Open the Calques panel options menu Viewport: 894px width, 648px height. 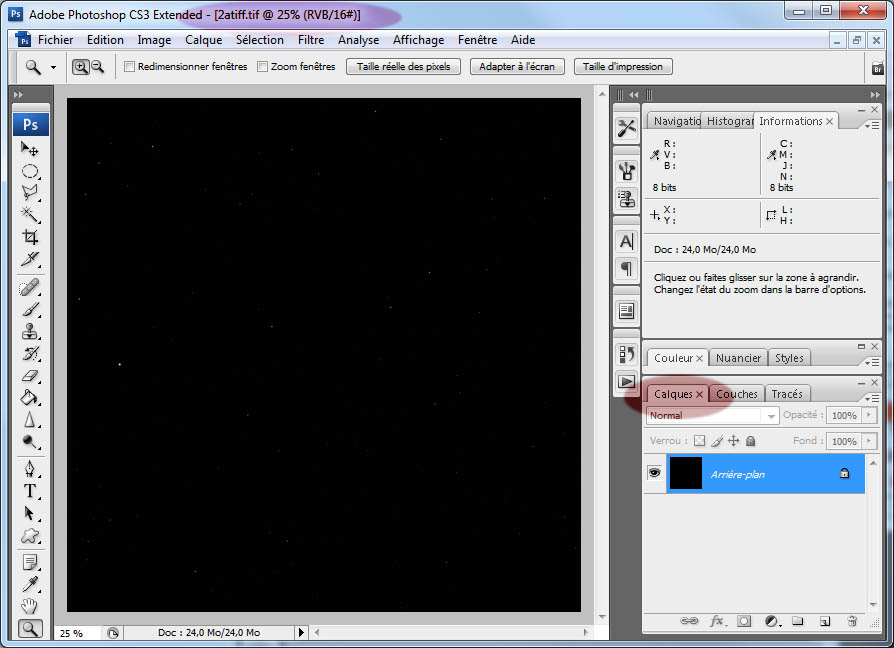(x=872, y=398)
